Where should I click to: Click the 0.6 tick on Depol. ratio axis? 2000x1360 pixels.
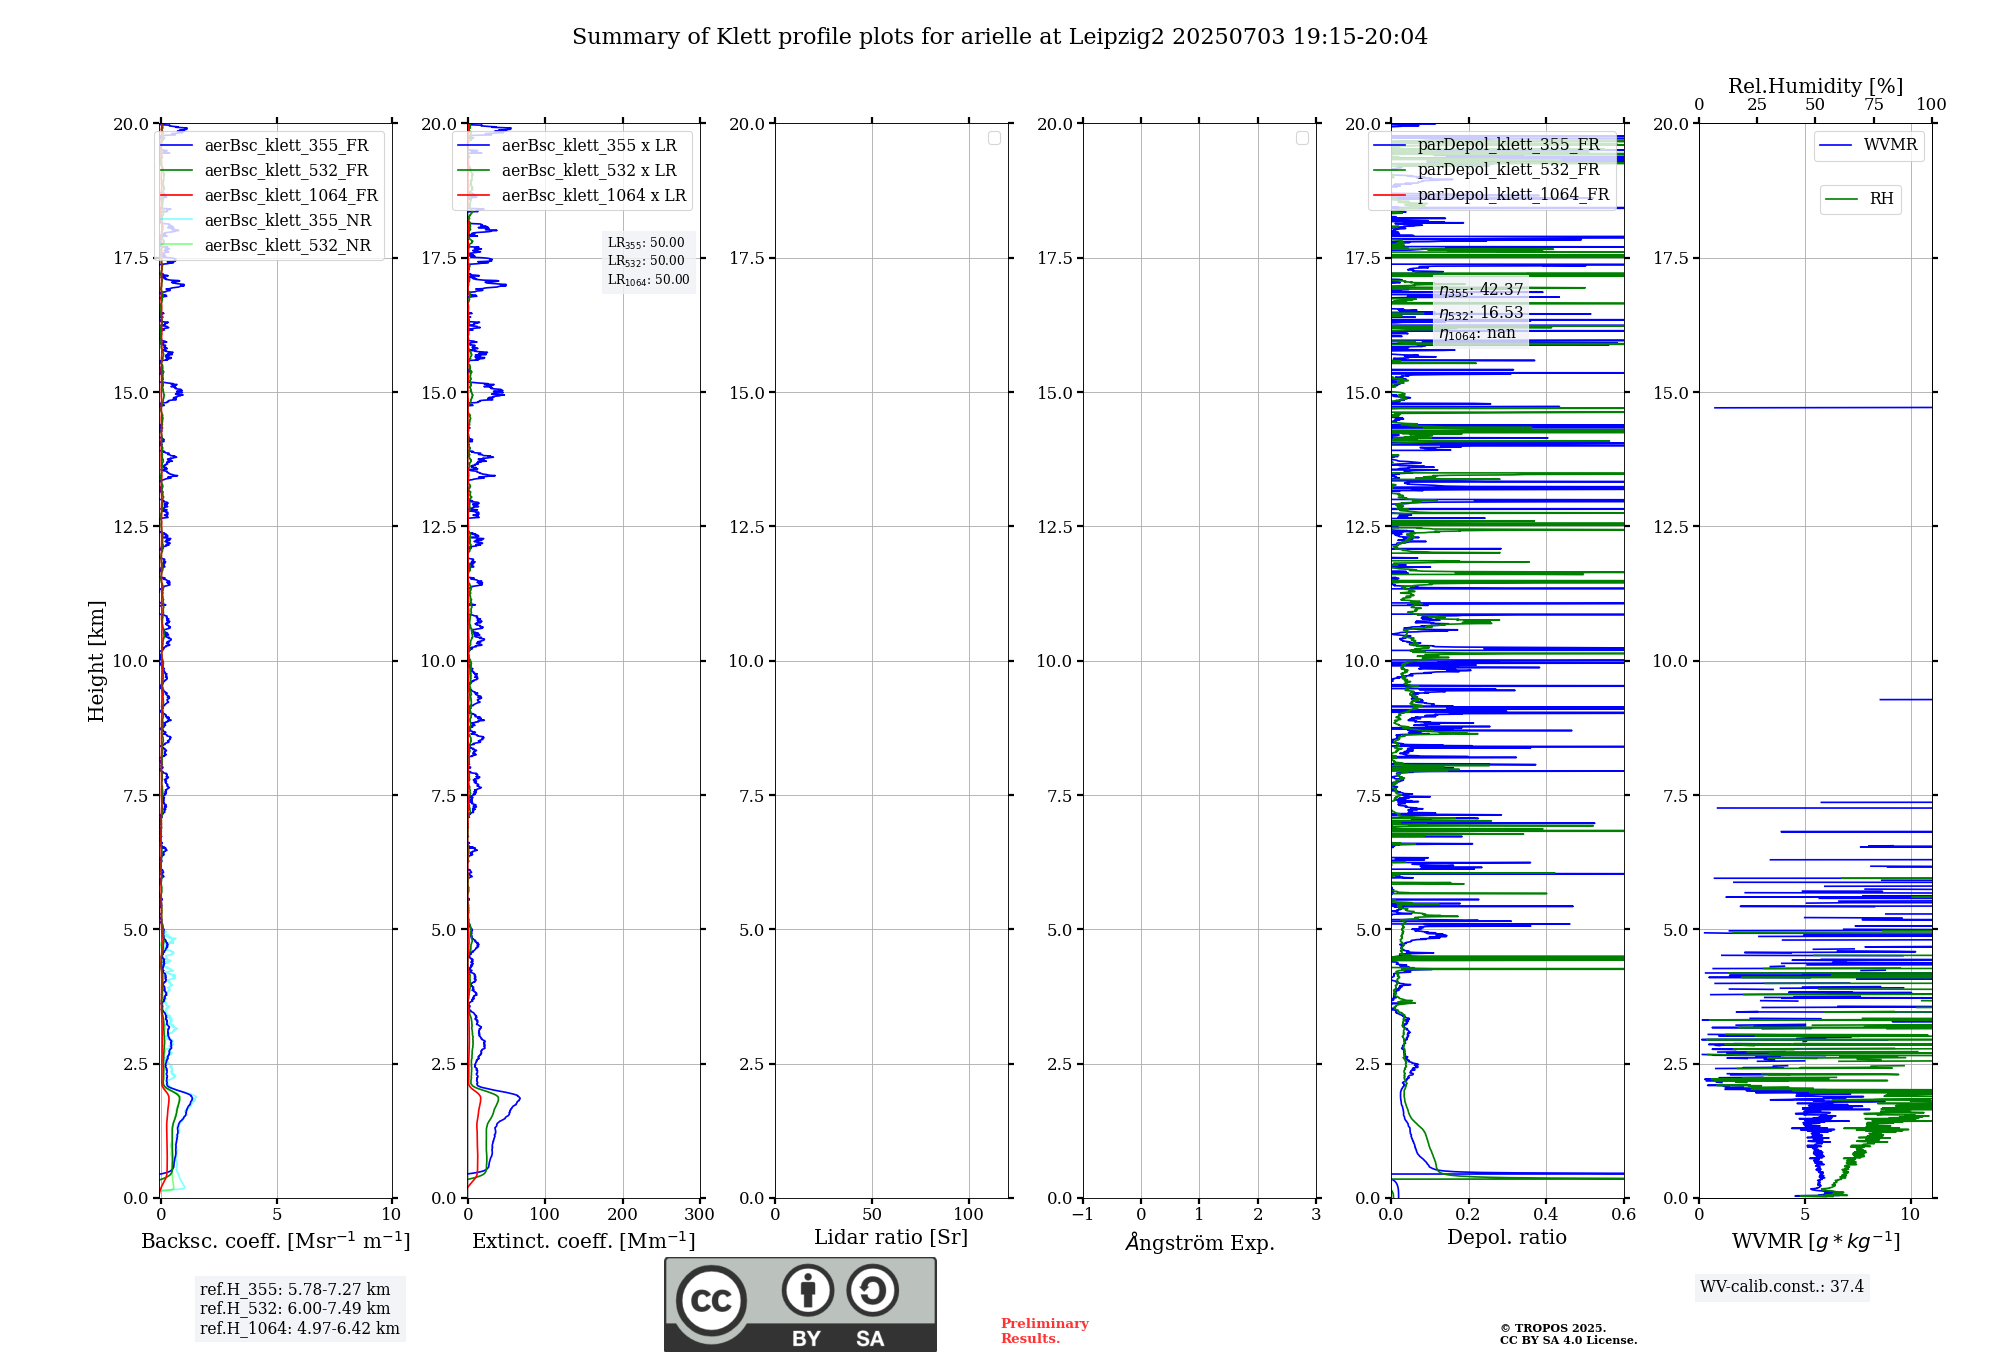coord(1624,1214)
